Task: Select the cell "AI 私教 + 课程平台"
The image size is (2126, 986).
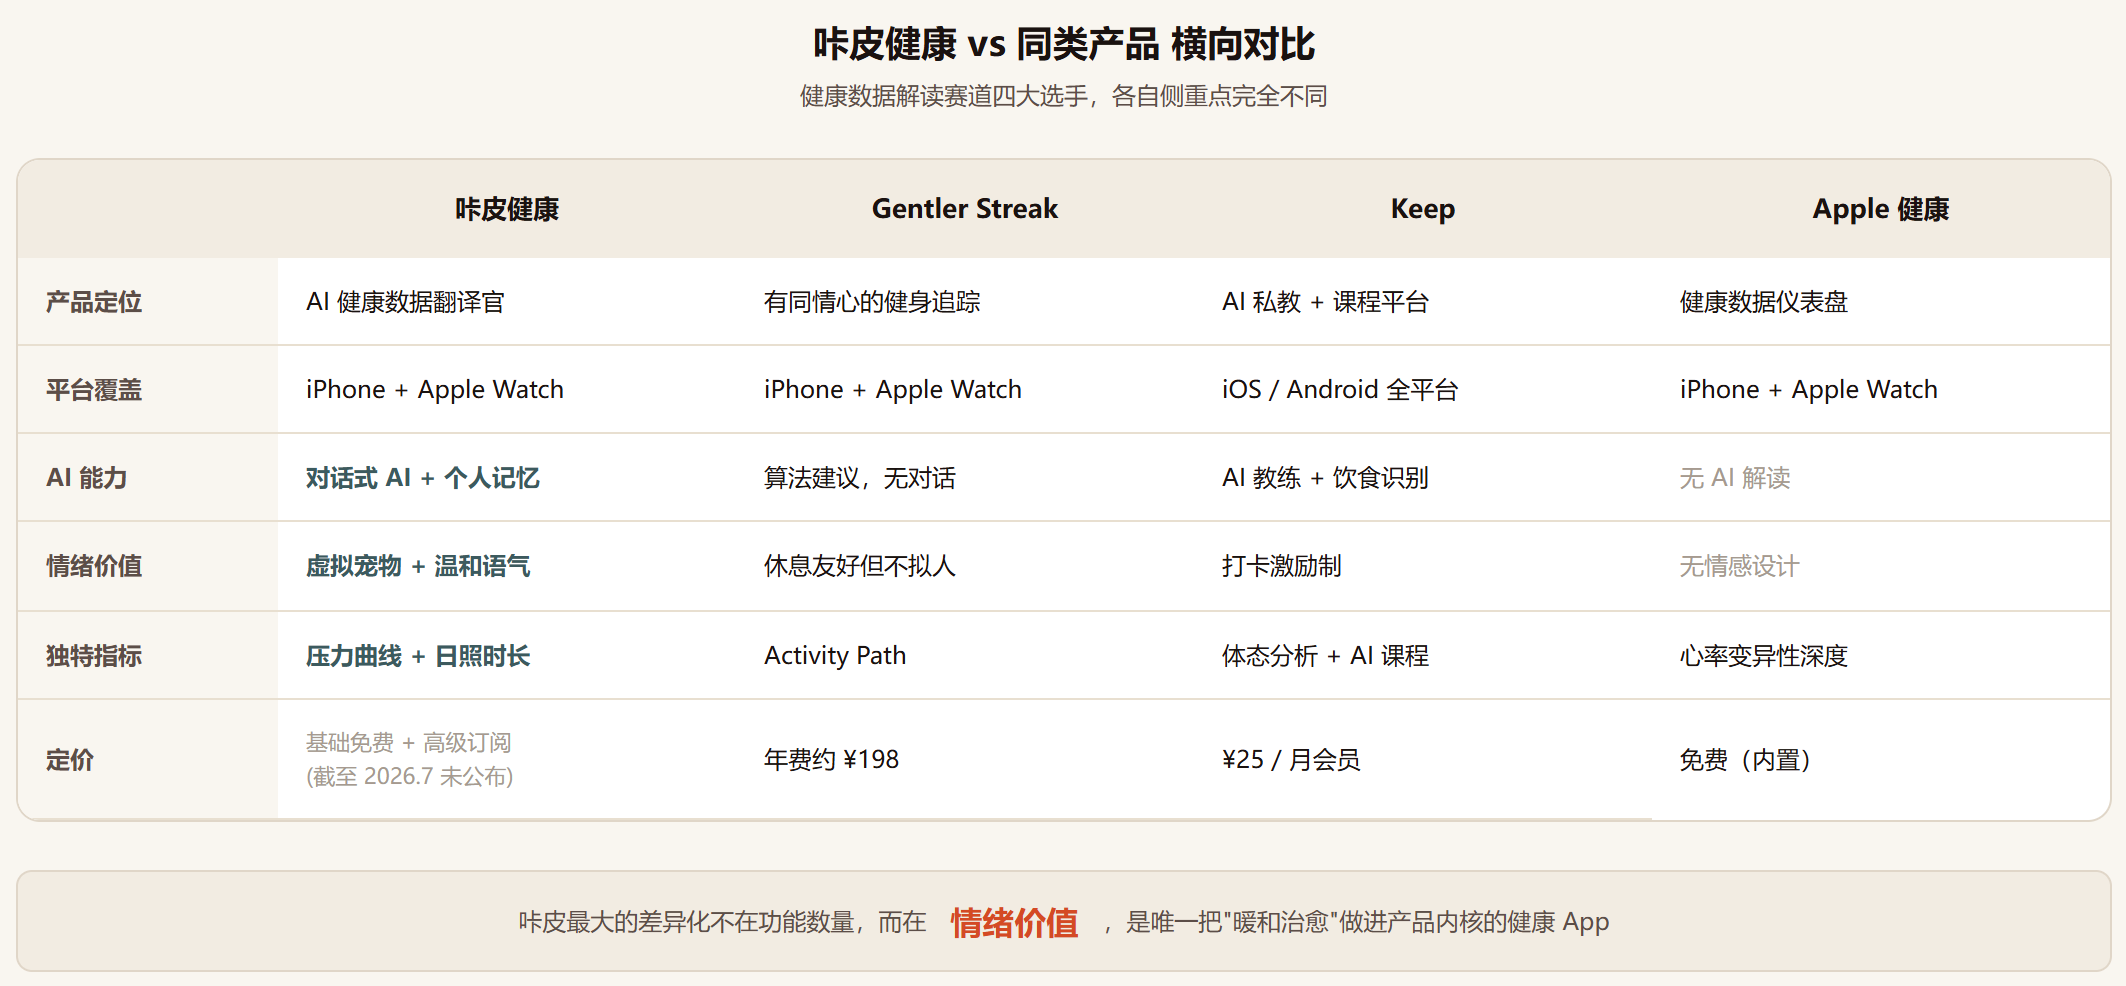Action: click(1325, 302)
